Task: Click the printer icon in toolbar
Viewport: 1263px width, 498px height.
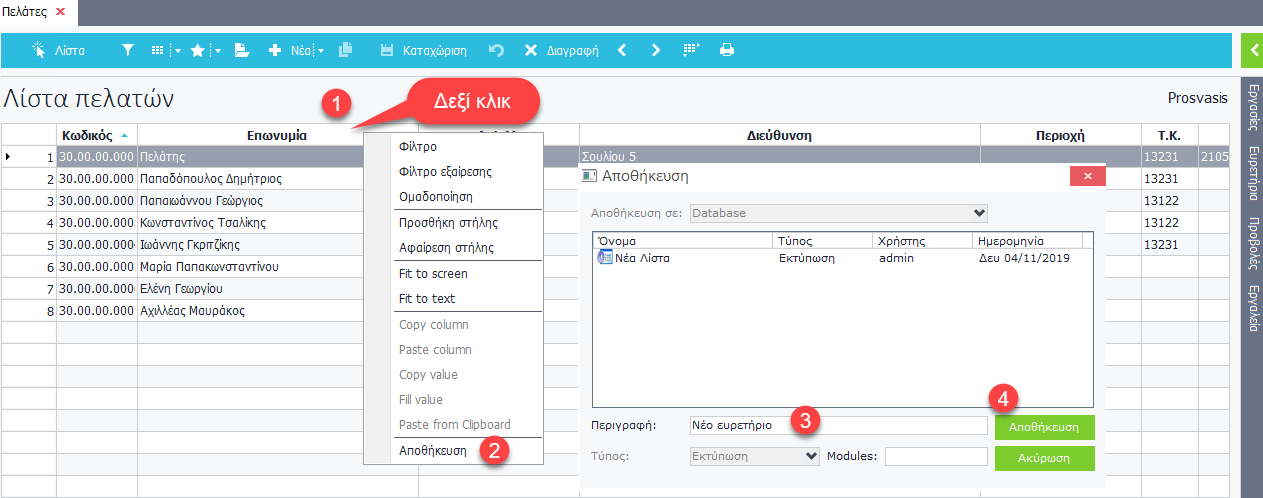Action: [x=727, y=50]
